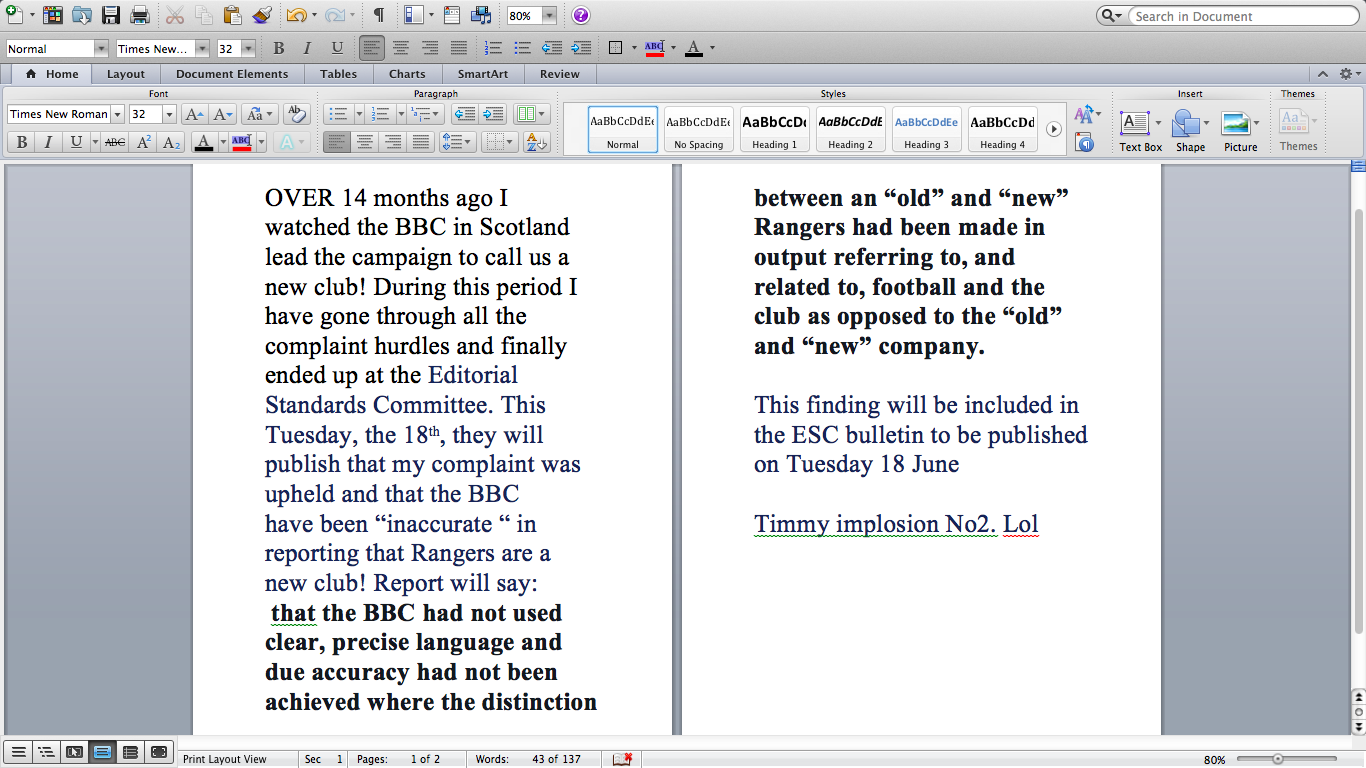
Task: Select the Format Painter brush icon
Action: (x=261, y=15)
